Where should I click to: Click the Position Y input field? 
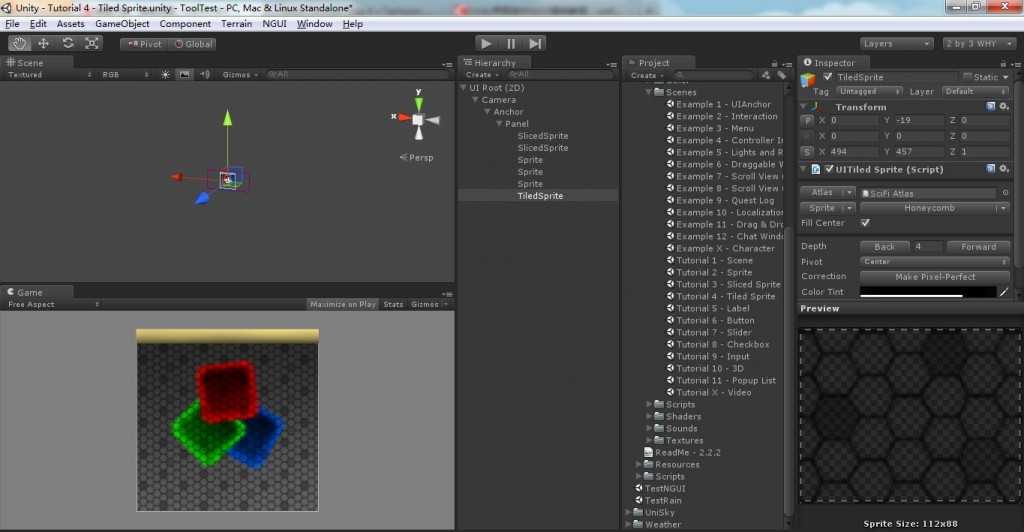919,121
